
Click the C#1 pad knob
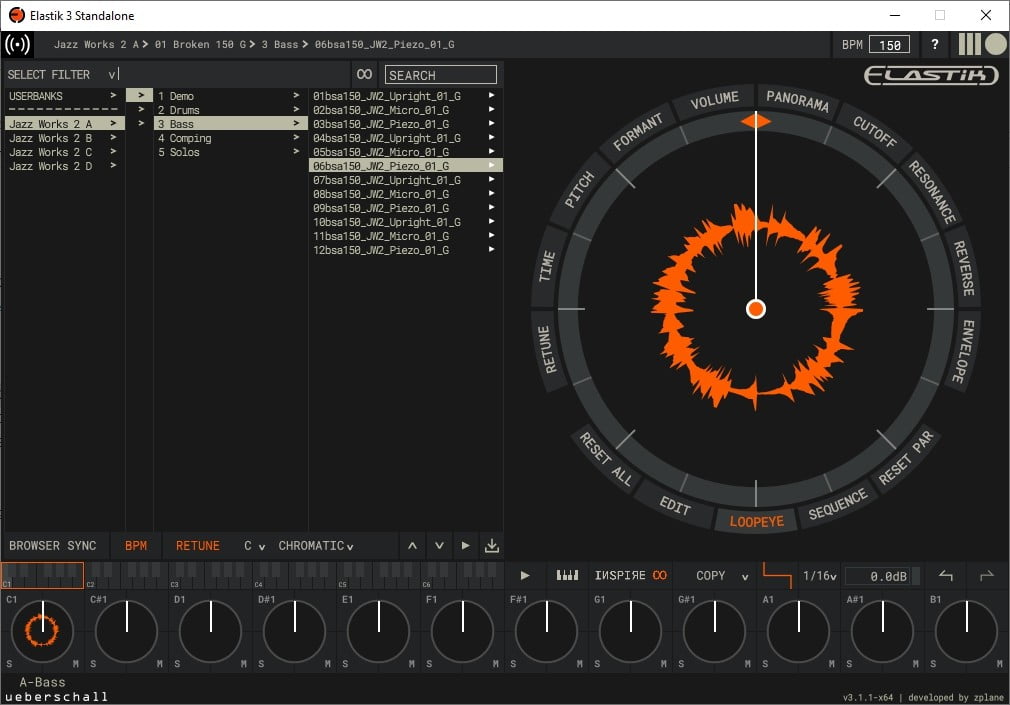coord(126,632)
